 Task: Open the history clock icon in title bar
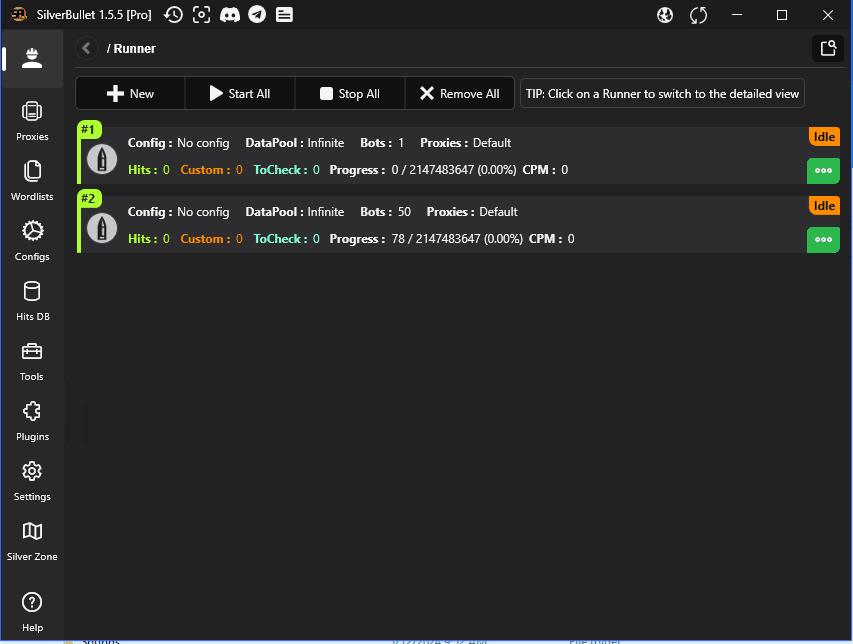tap(173, 15)
